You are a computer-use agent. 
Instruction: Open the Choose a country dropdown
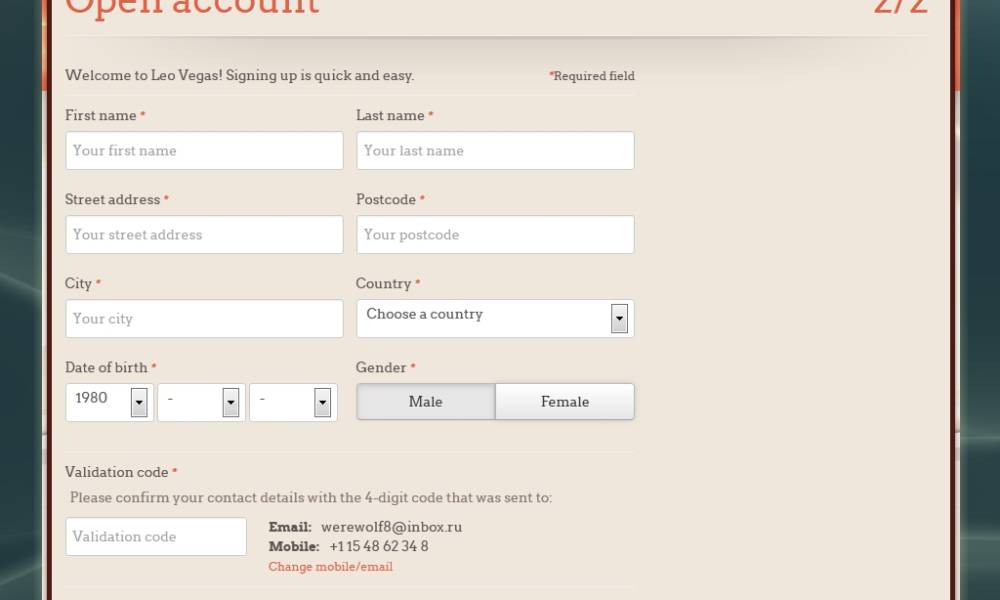point(495,318)
